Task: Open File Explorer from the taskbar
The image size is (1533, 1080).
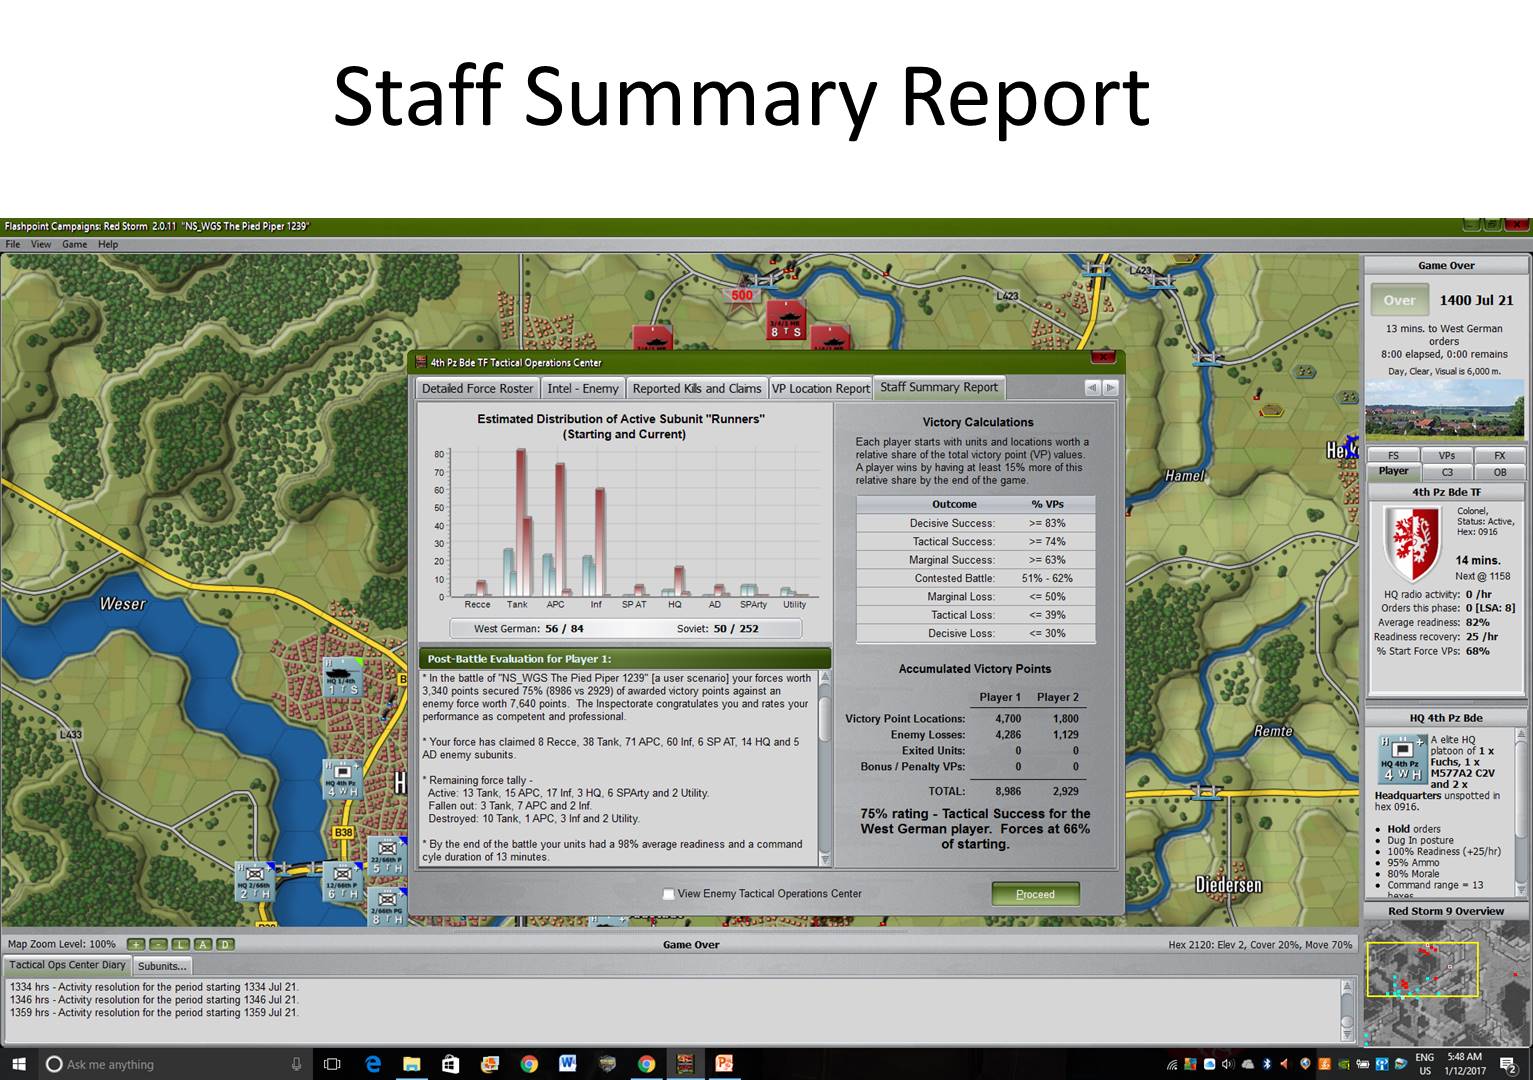Action: tap(412, 1064)
